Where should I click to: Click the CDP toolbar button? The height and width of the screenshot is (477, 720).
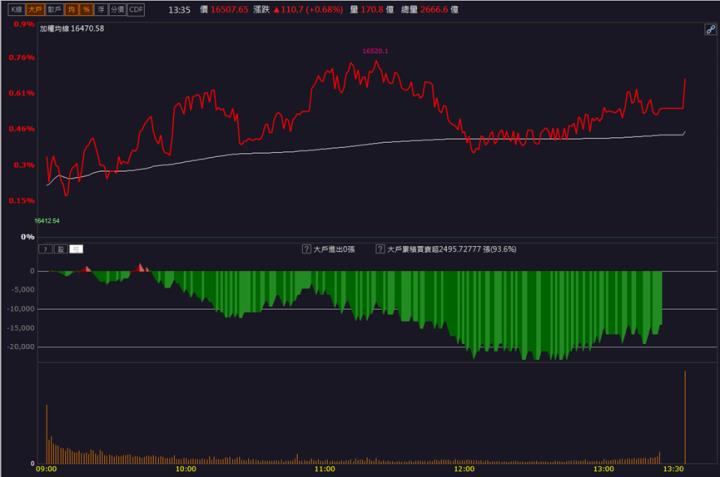[137, 9]
